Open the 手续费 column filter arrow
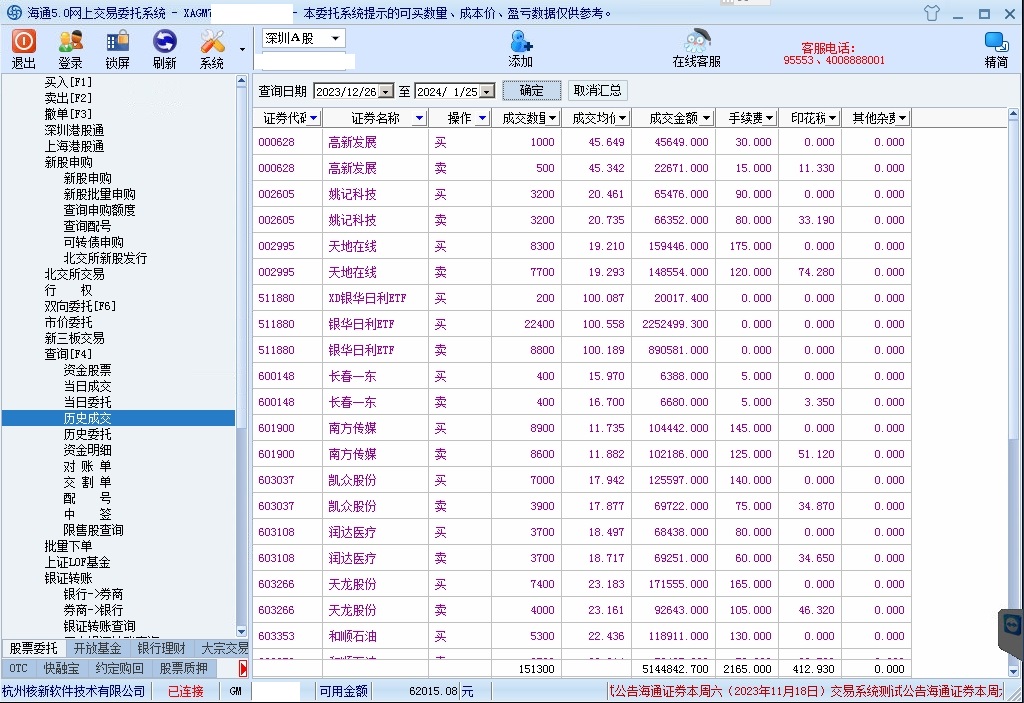Viewport: 1024px width, 703px height. pyautogui.click(x=769, y=118)
